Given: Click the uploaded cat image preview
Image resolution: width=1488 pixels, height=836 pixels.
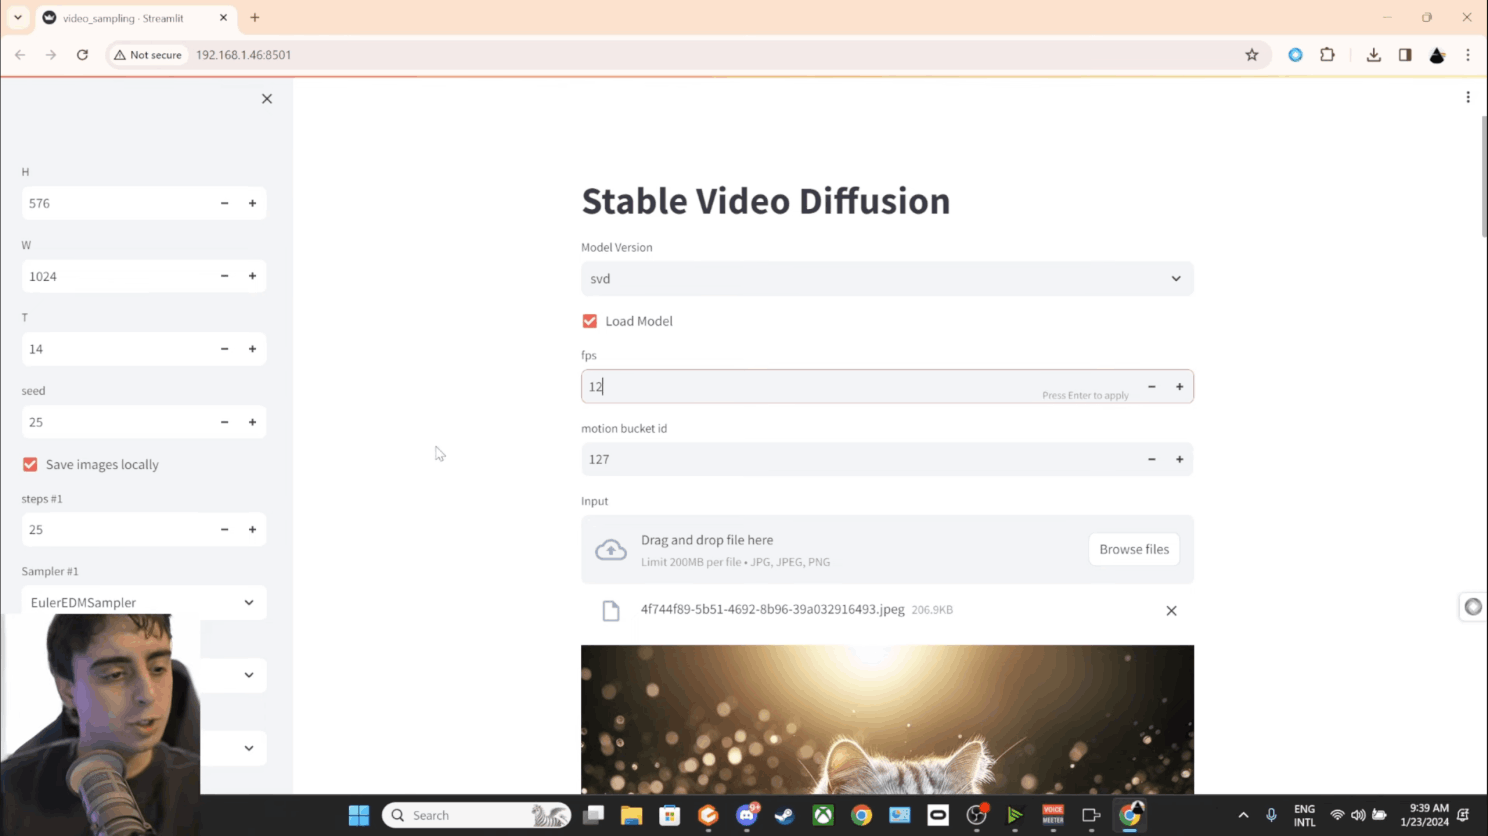Looking at the screenshot, I should (x=887, y=720).
